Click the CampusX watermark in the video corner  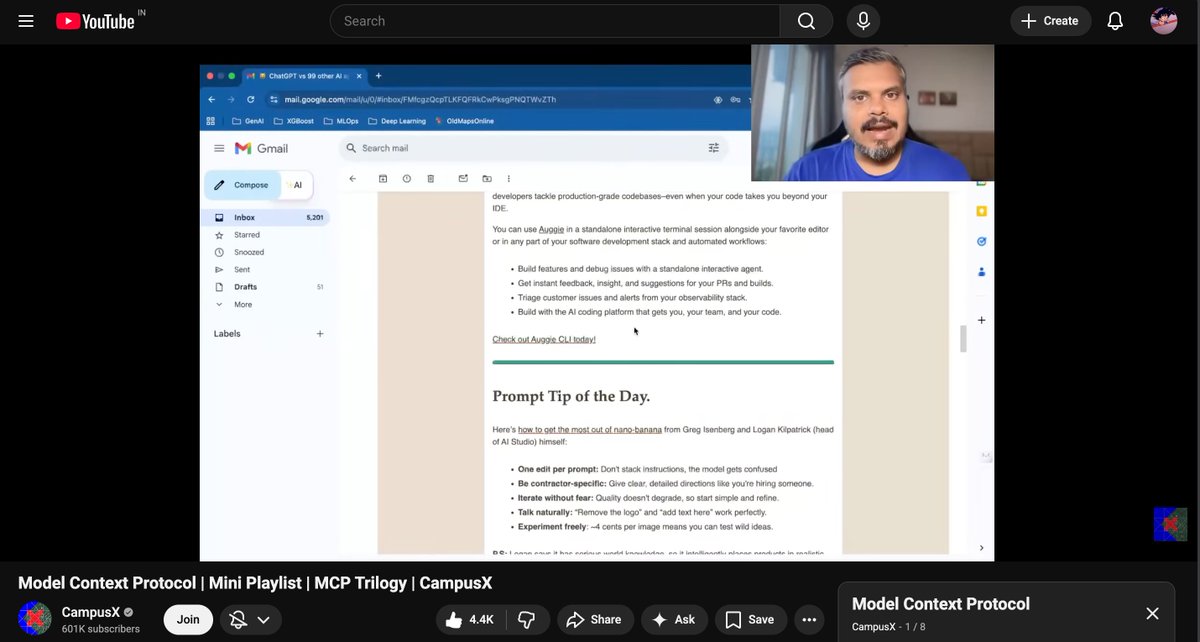(x=1170, y=524)
